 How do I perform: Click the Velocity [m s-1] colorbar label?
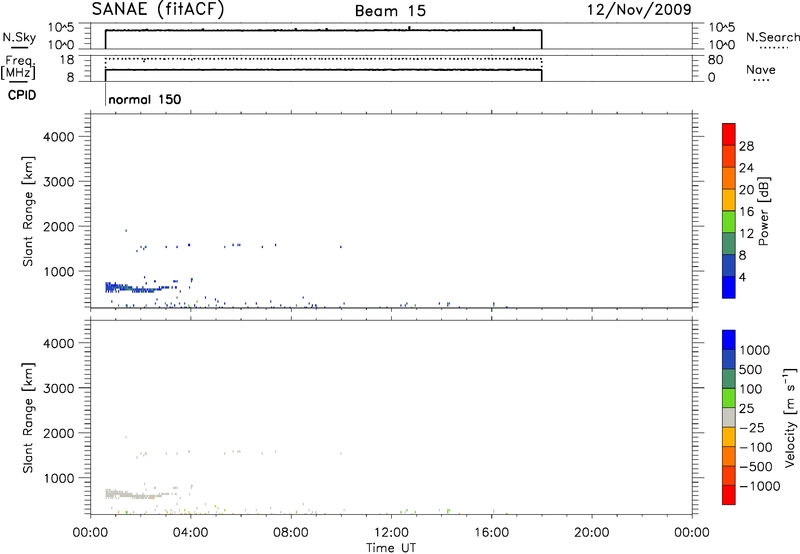tap(790, 417)
